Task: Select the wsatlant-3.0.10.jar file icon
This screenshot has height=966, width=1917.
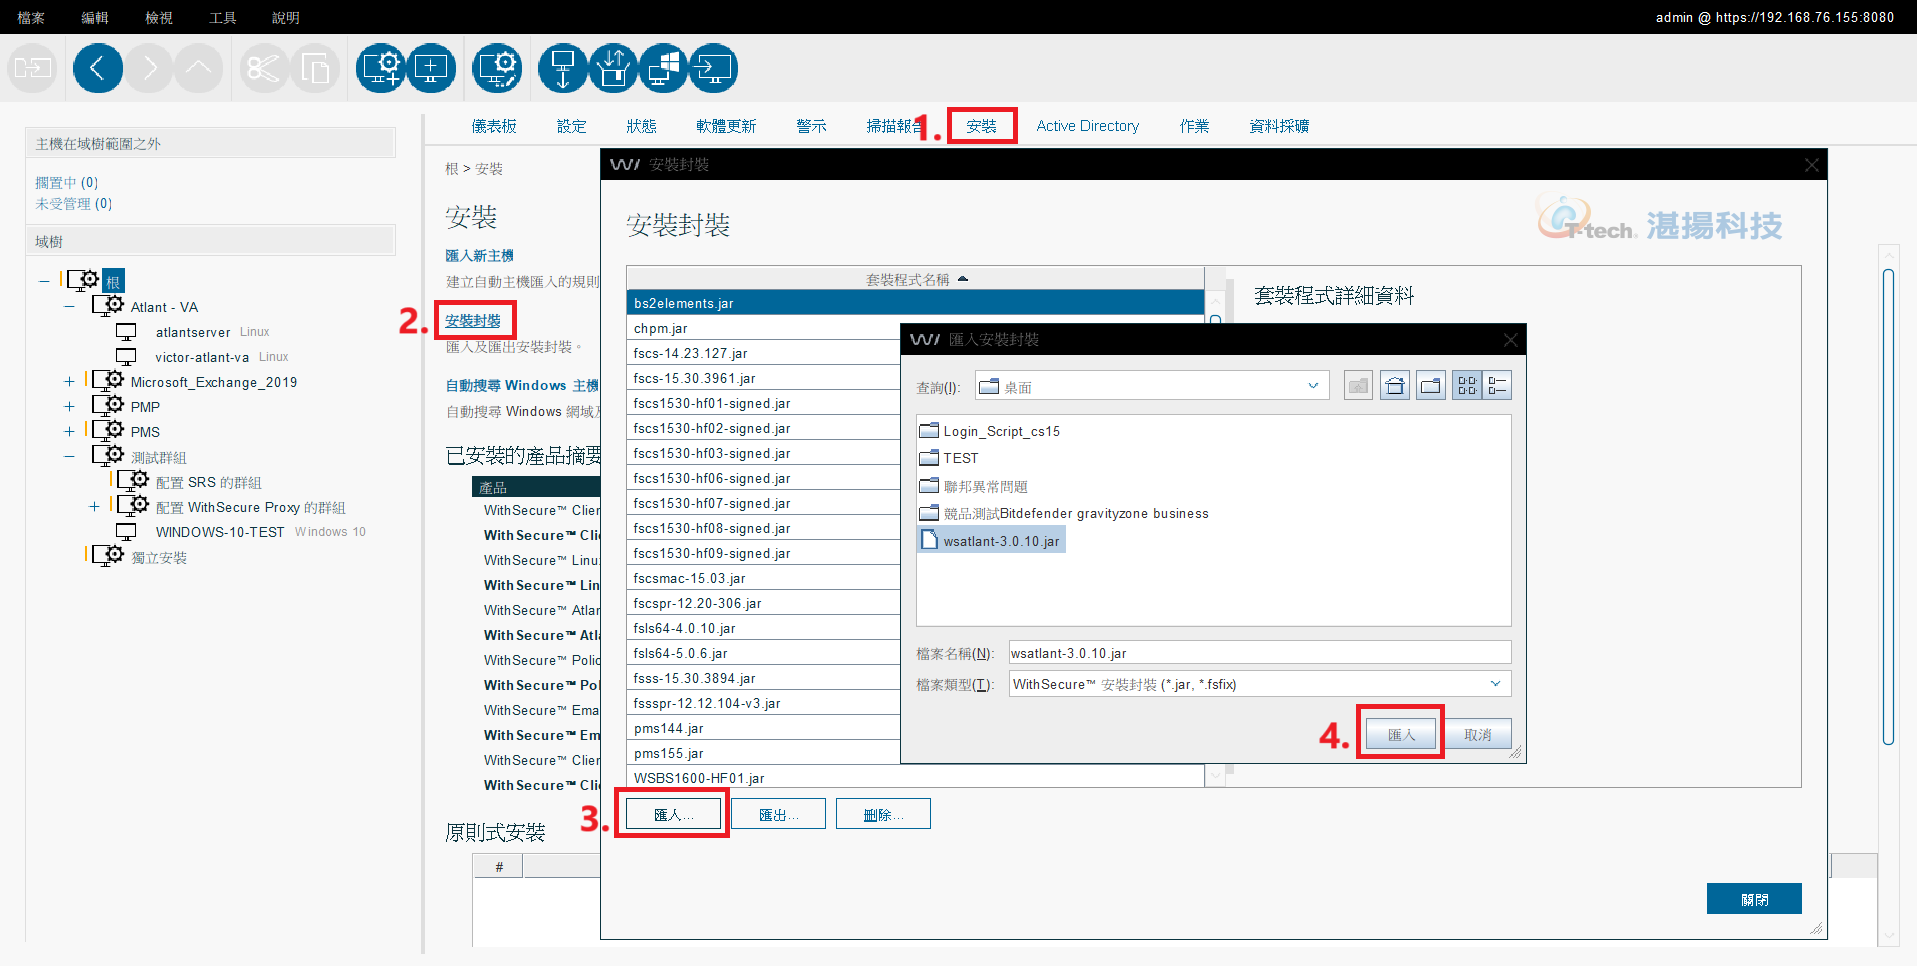Action: pyautogui.click(x=929, y=540)
